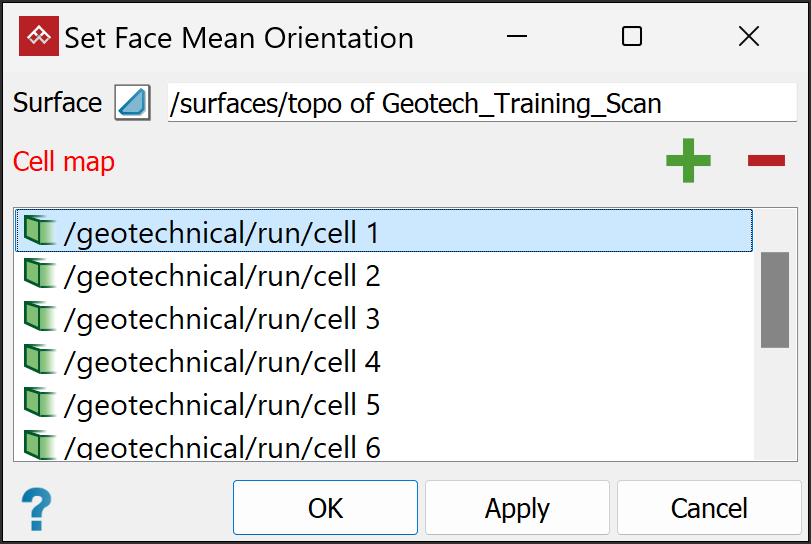Click the red minus remove cell icon
The width and height of the screenshot is (811, 544).
(766, 160)
